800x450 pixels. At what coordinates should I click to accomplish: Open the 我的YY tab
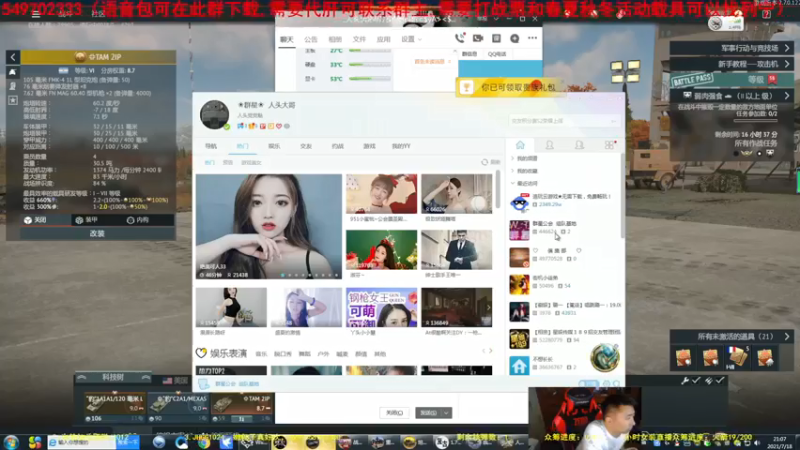pyautogui.click(x=401, y=146)
